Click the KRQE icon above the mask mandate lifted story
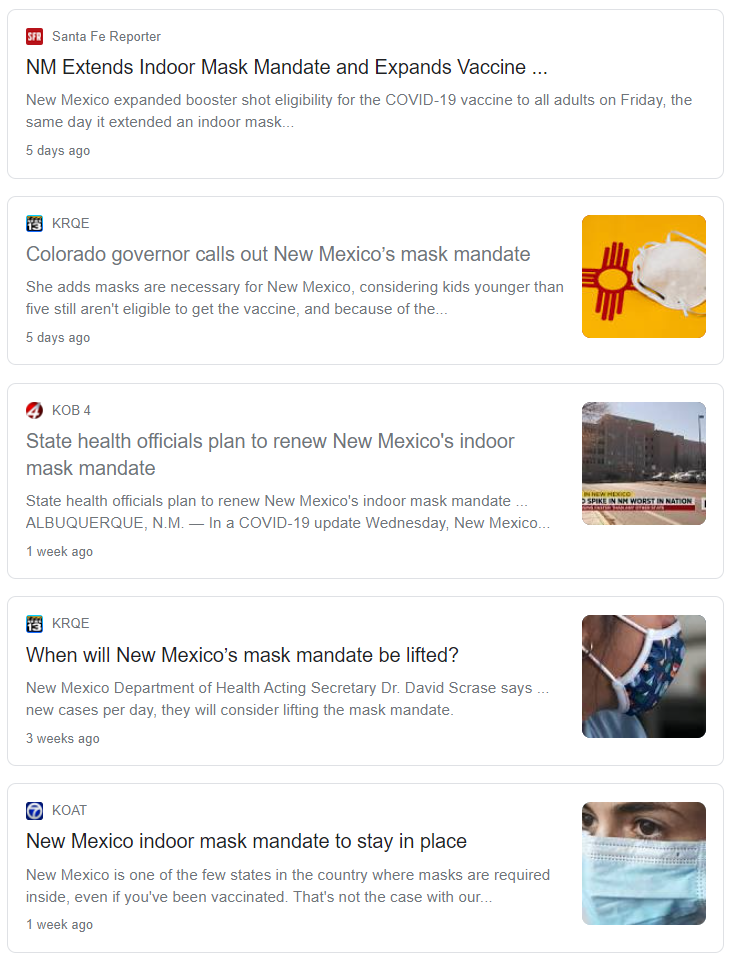 pyautogui.click(x=35, y=624)
